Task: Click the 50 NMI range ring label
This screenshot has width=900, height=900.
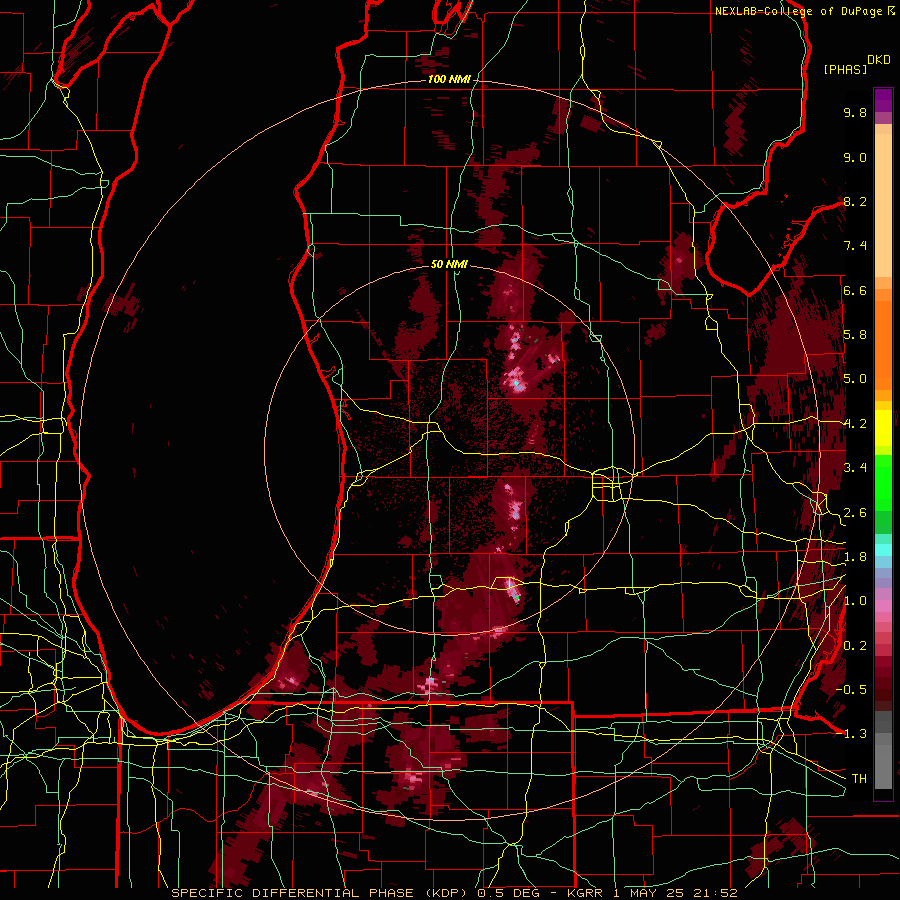Action: coord(449,264)
